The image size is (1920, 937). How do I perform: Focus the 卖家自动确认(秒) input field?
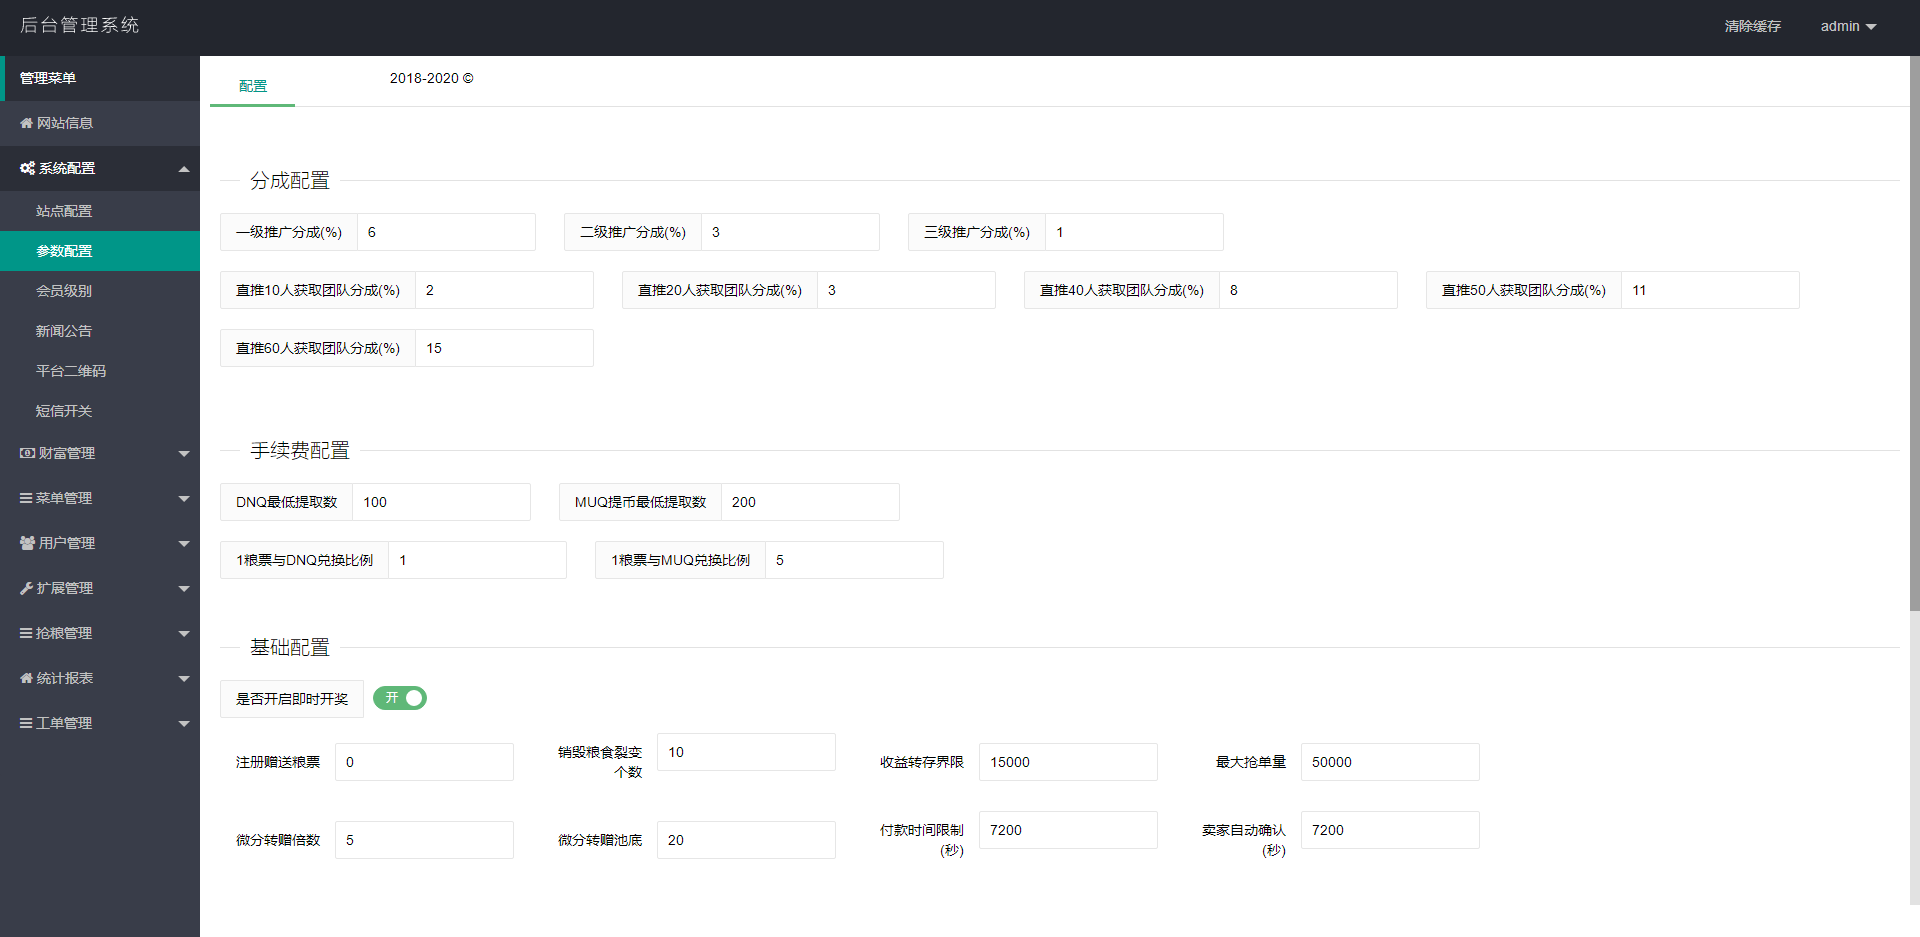tap(1390, 830)
